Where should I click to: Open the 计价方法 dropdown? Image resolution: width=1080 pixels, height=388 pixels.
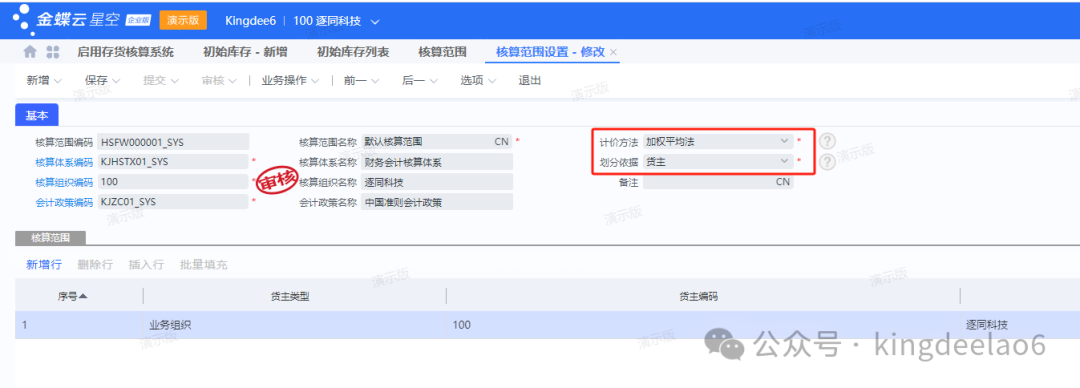[x=718, y=141]
